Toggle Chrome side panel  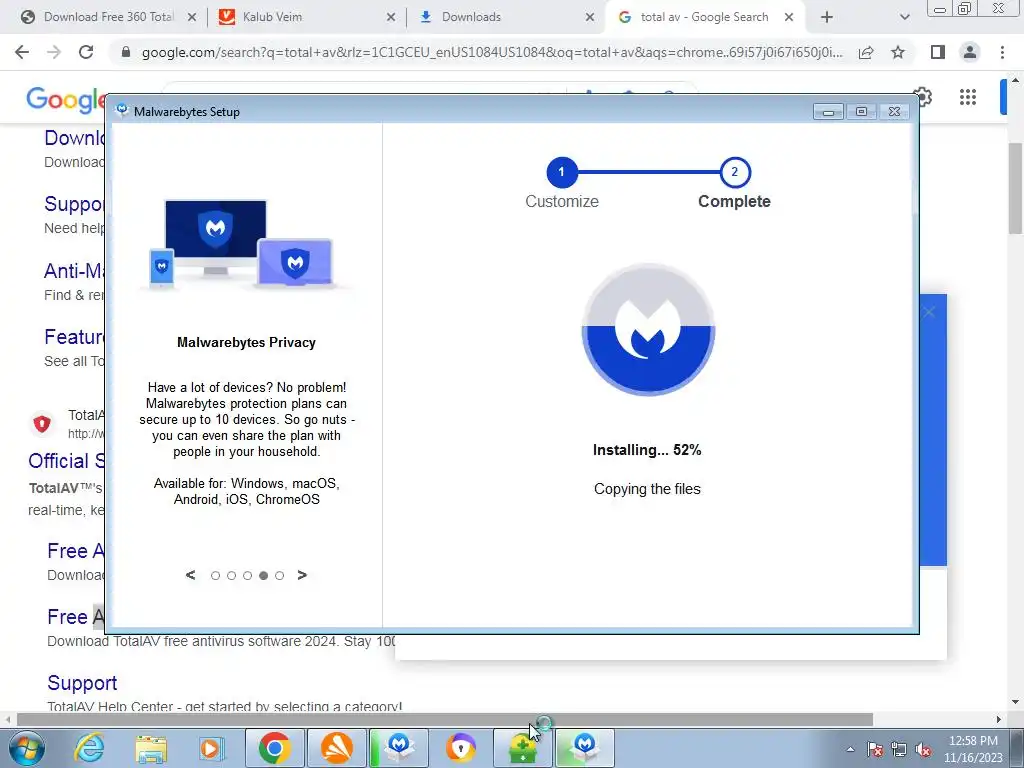pyautogui.click(x=938, y=52)
